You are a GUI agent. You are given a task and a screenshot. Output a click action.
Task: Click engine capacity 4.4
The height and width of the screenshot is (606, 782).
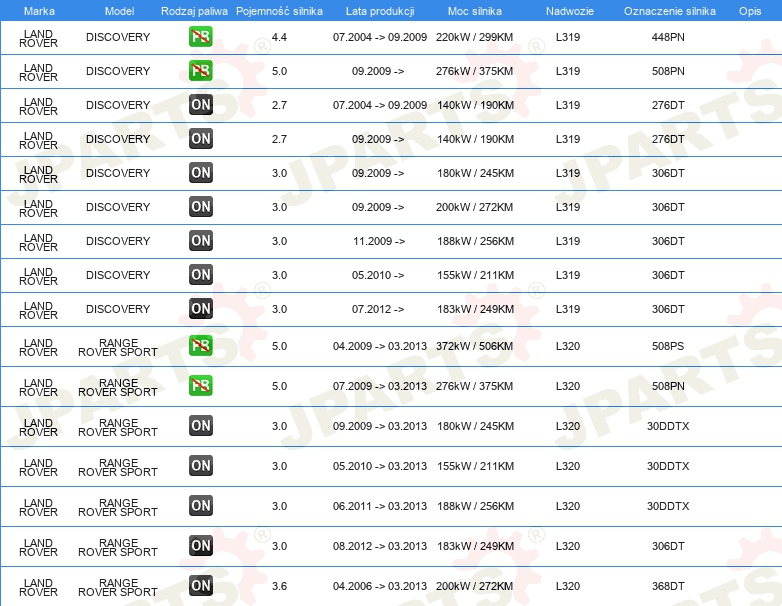click(x=279, y=37)
